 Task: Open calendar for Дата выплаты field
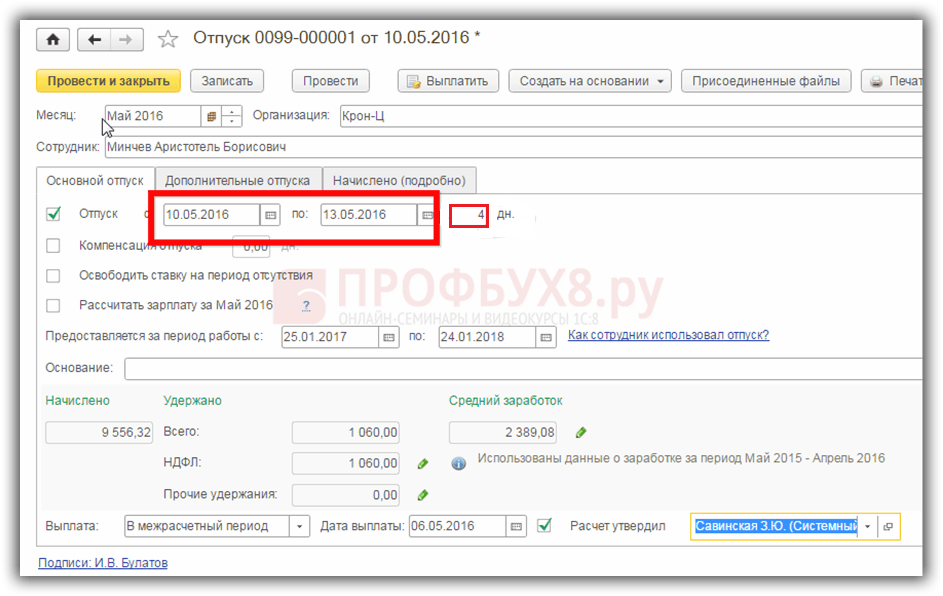click(x=516, y=526)
